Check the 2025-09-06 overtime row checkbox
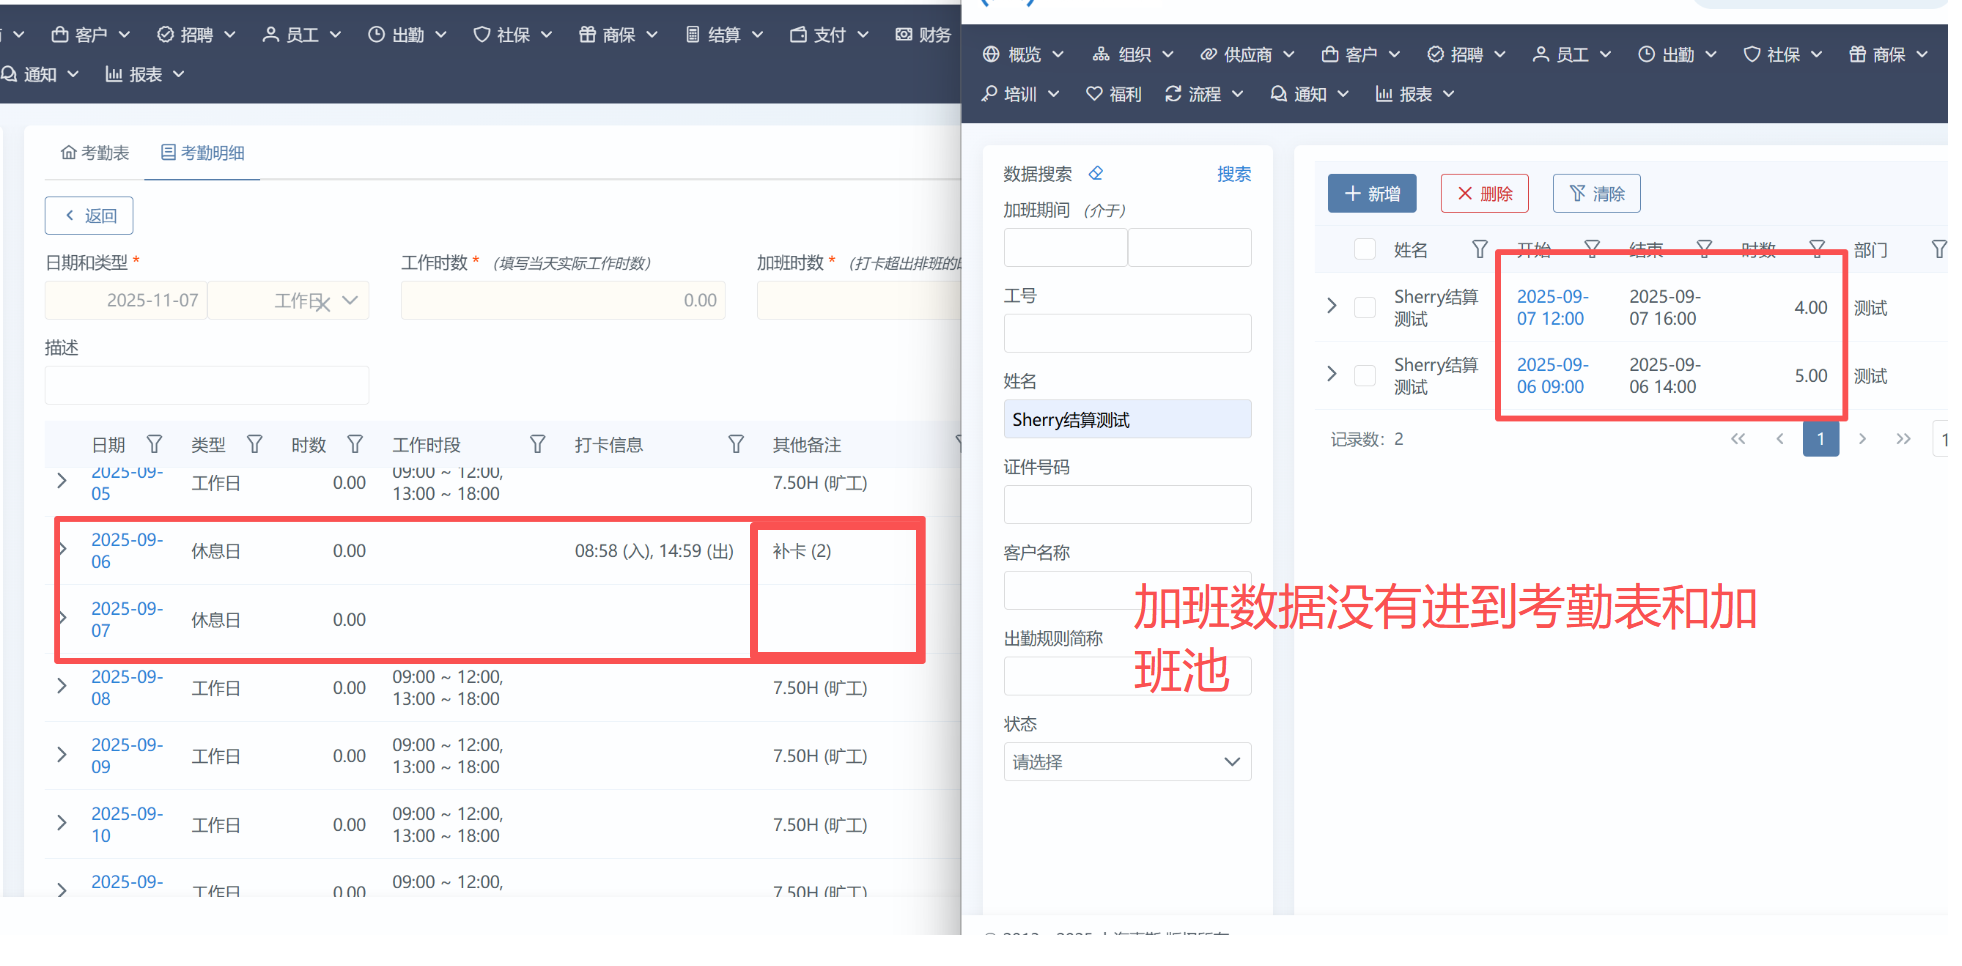1962x966 pixels. coord(1364,376)
